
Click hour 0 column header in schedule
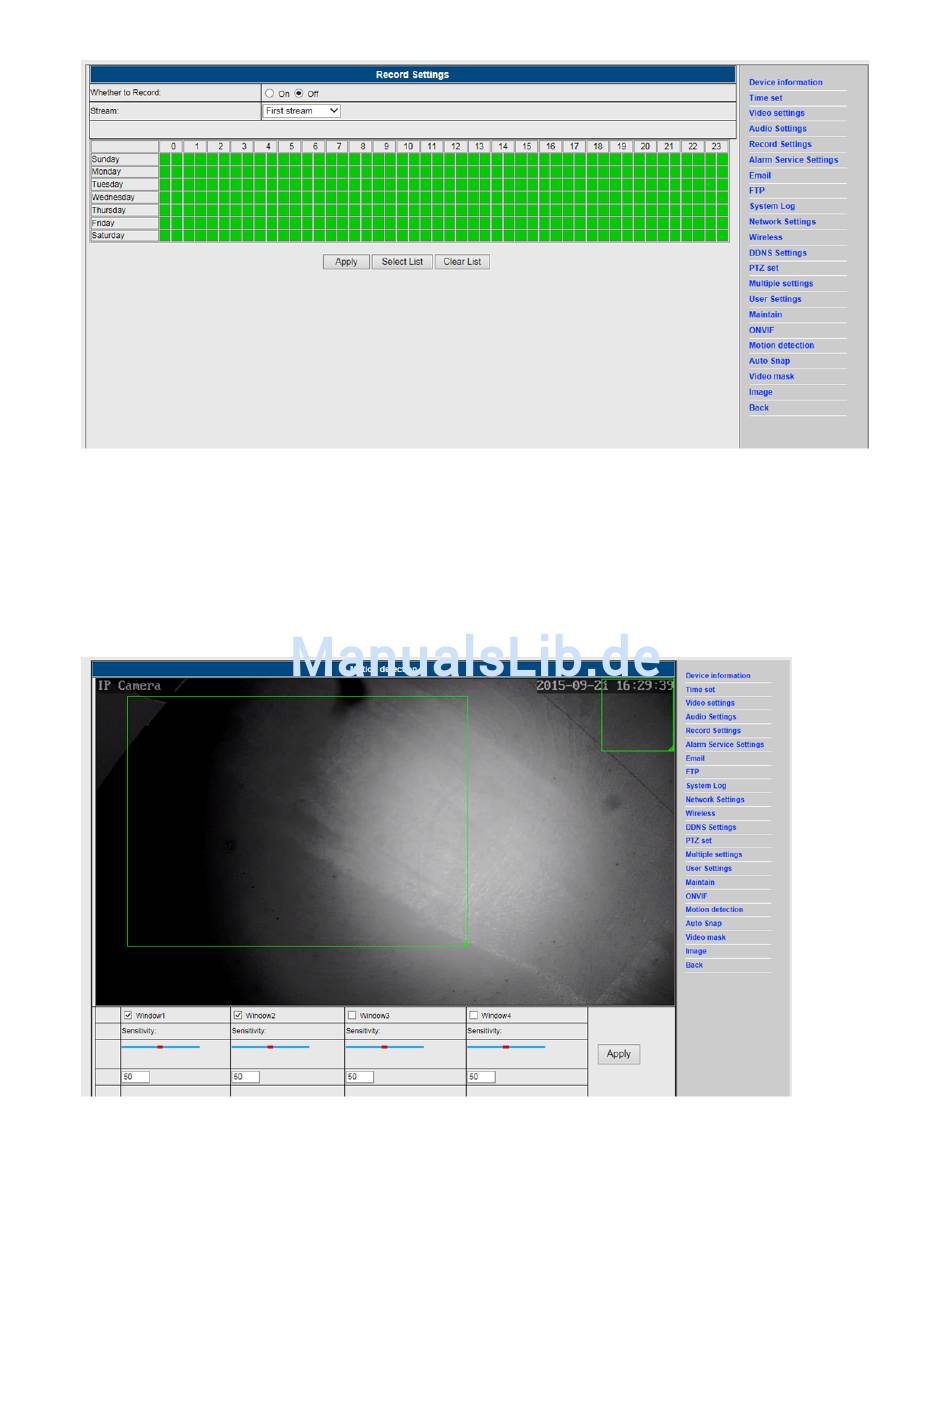point(173,146)
